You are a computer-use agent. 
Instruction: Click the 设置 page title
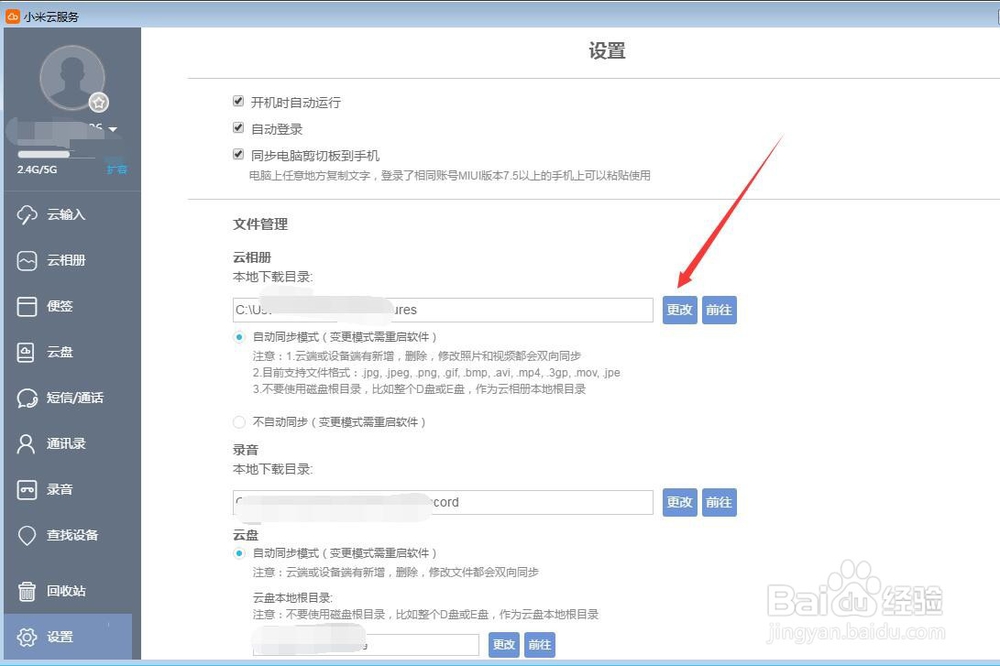click(x=607, y=50)
